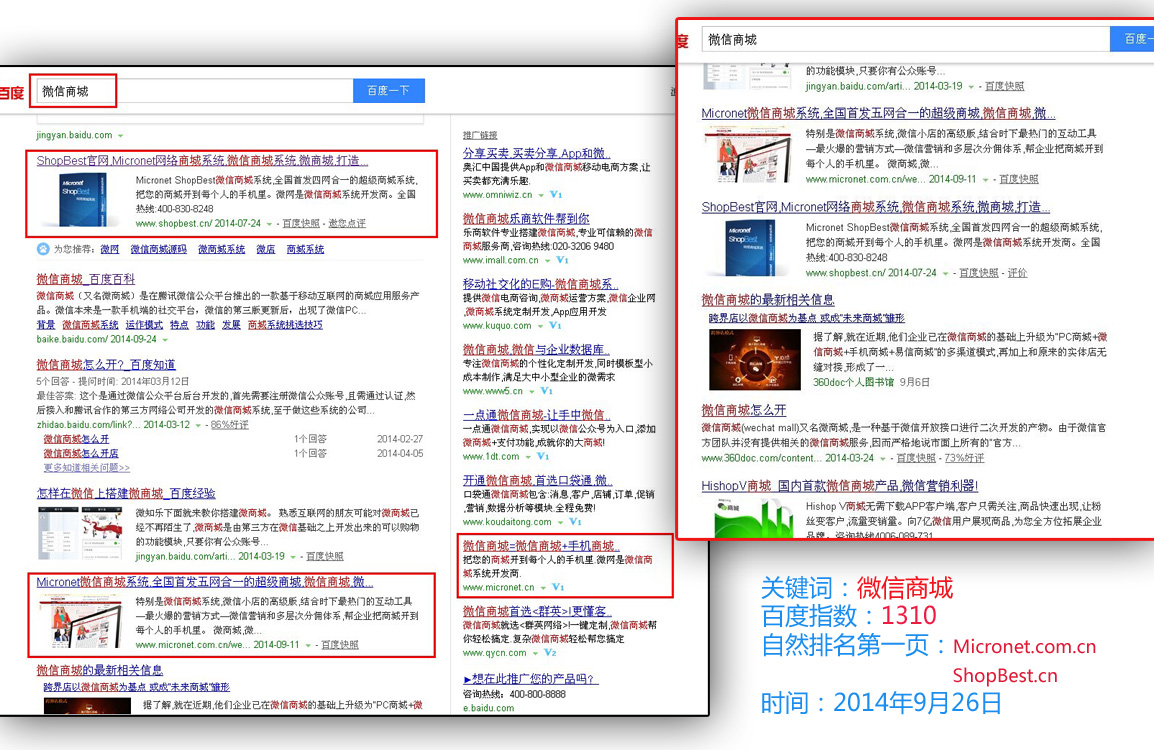1154x750 pixels.
Task: Open 微信商城_百度百科 result
Action: pyautogui.click(x=85, y=279)
